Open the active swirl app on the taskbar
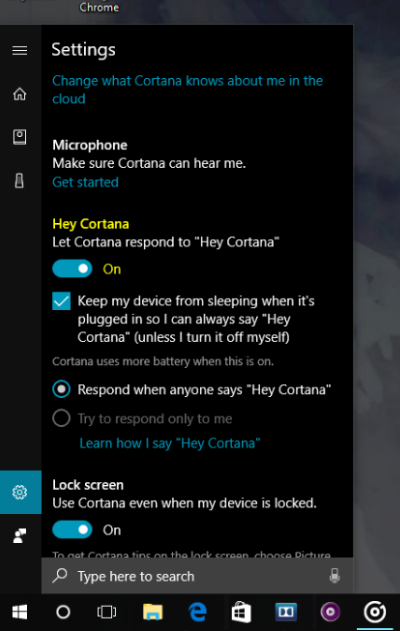 coord(375,612)
